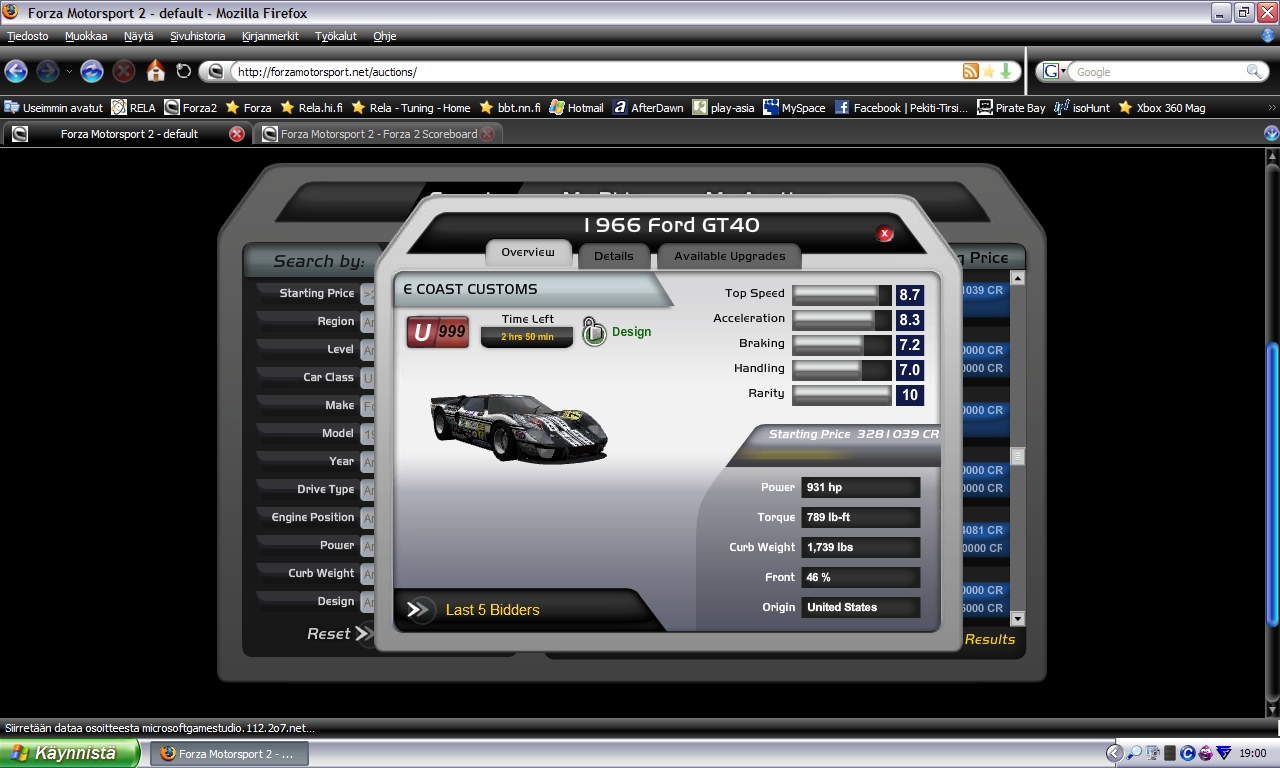Click the RSS feed icon in address bar
1280x768 pixels.
click(969, 72)
